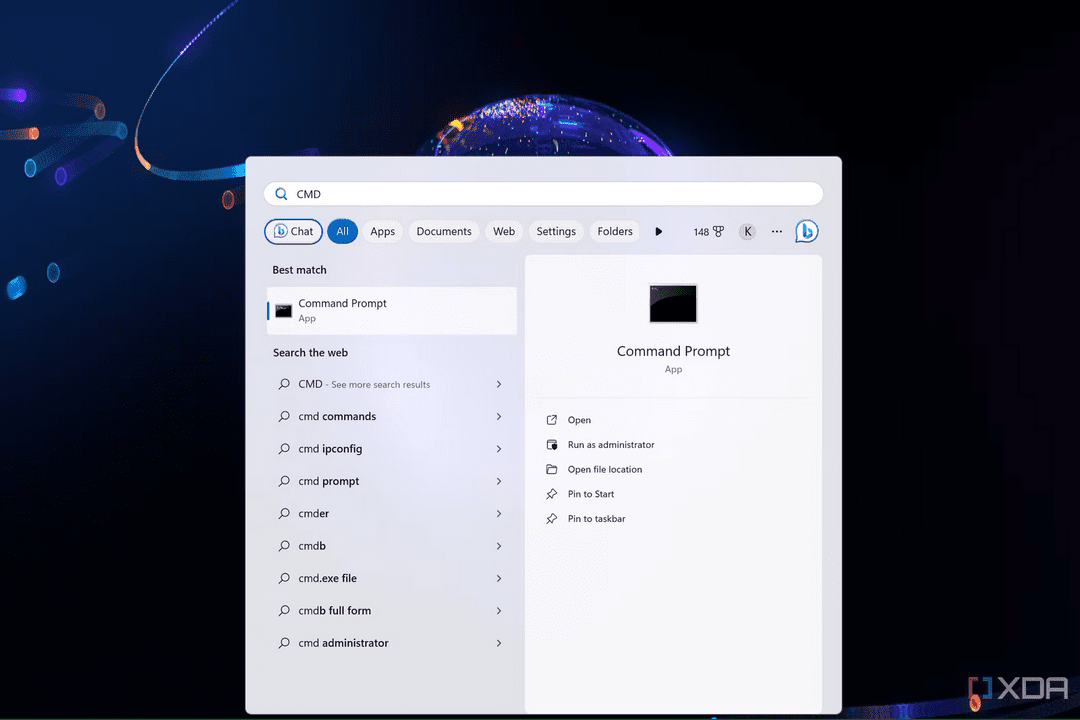
Task: Expand the cmd ipconfig suggestion arrow
Action: [499, 449]
